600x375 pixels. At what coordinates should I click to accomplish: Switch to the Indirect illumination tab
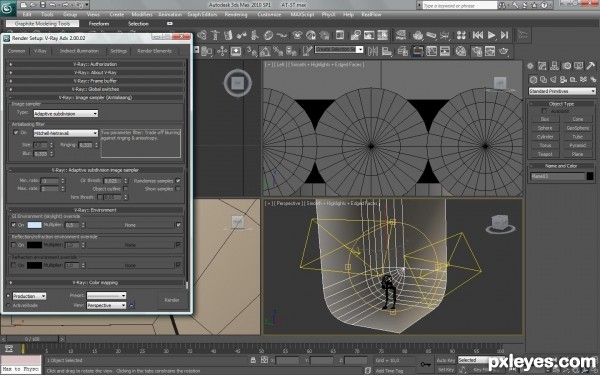pyautogui.click(x=79, y=51)
